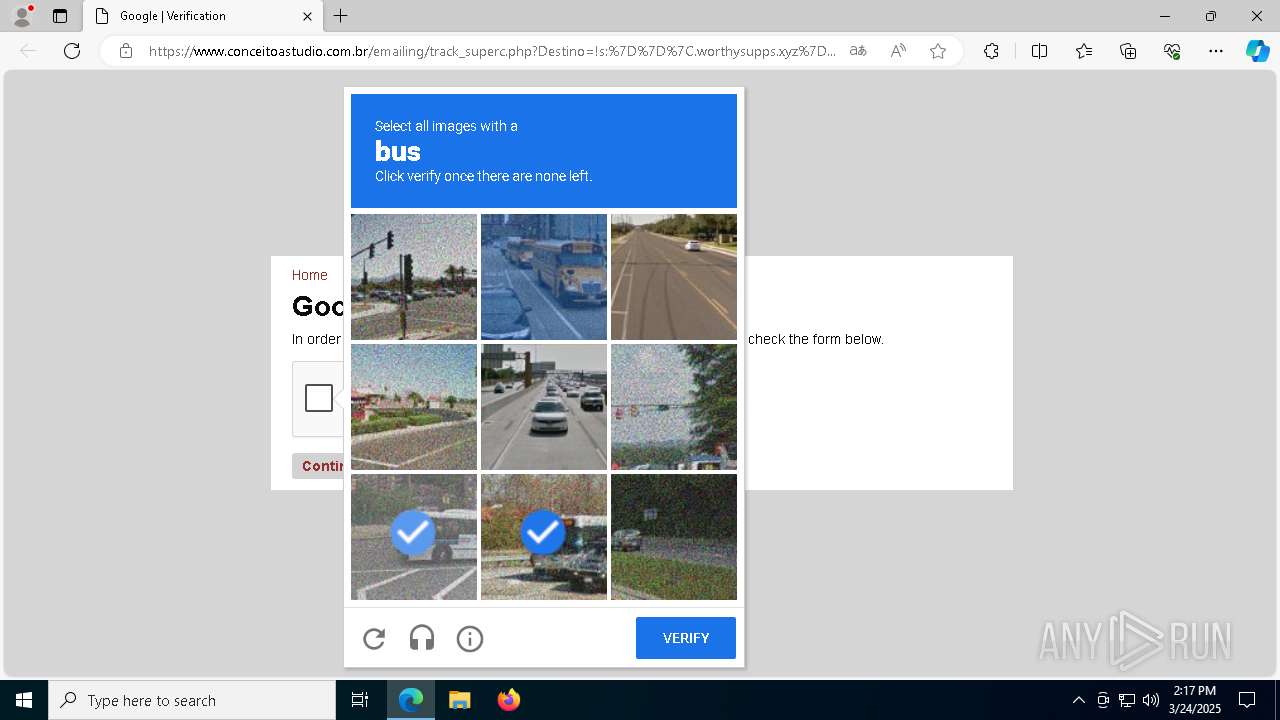
Task: Refresh the page in Edge
Action: [72, 51]
